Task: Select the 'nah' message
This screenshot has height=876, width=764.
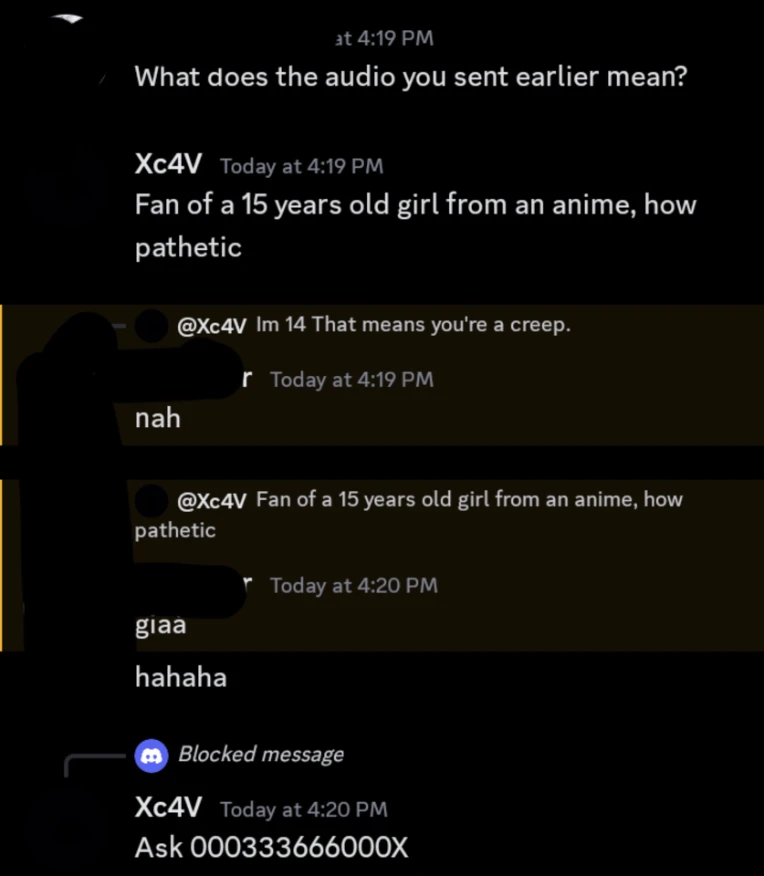Action: coord(158,418)
